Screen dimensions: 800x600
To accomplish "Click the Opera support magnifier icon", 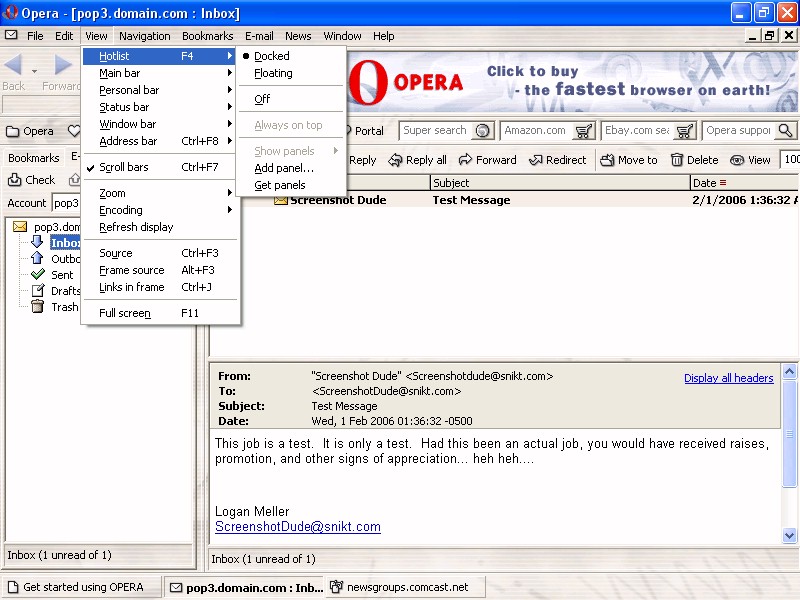I will tap(785, 131).
